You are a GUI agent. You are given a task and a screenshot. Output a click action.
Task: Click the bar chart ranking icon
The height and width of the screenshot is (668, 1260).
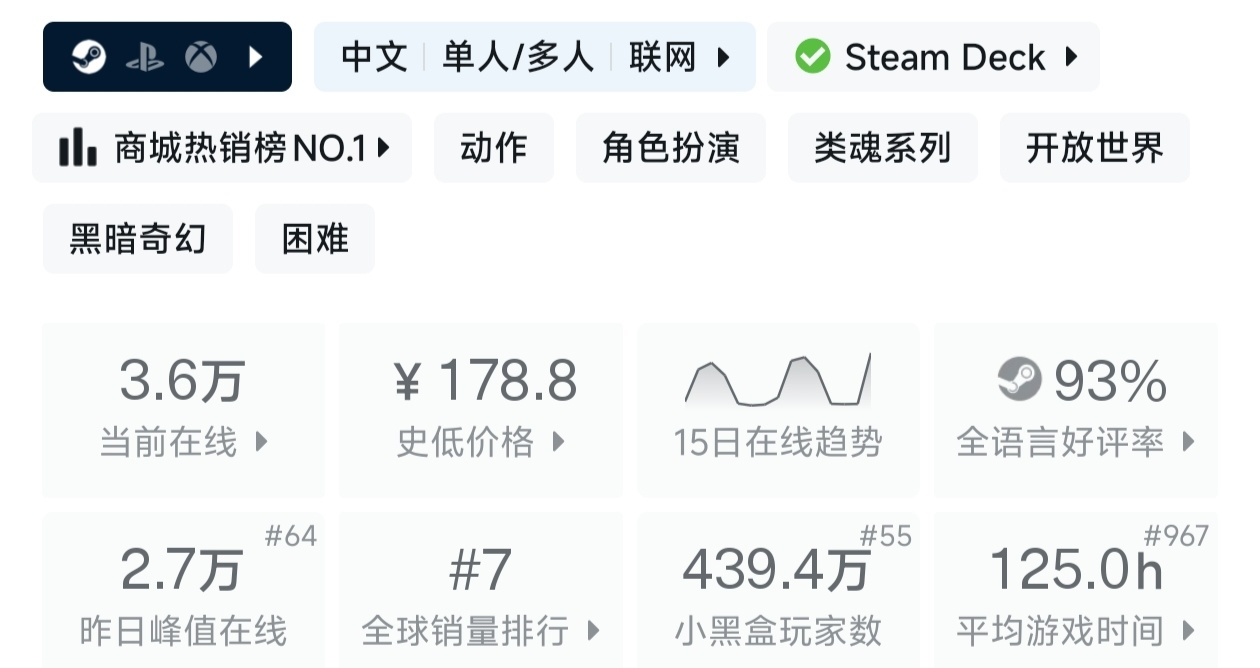77,148
